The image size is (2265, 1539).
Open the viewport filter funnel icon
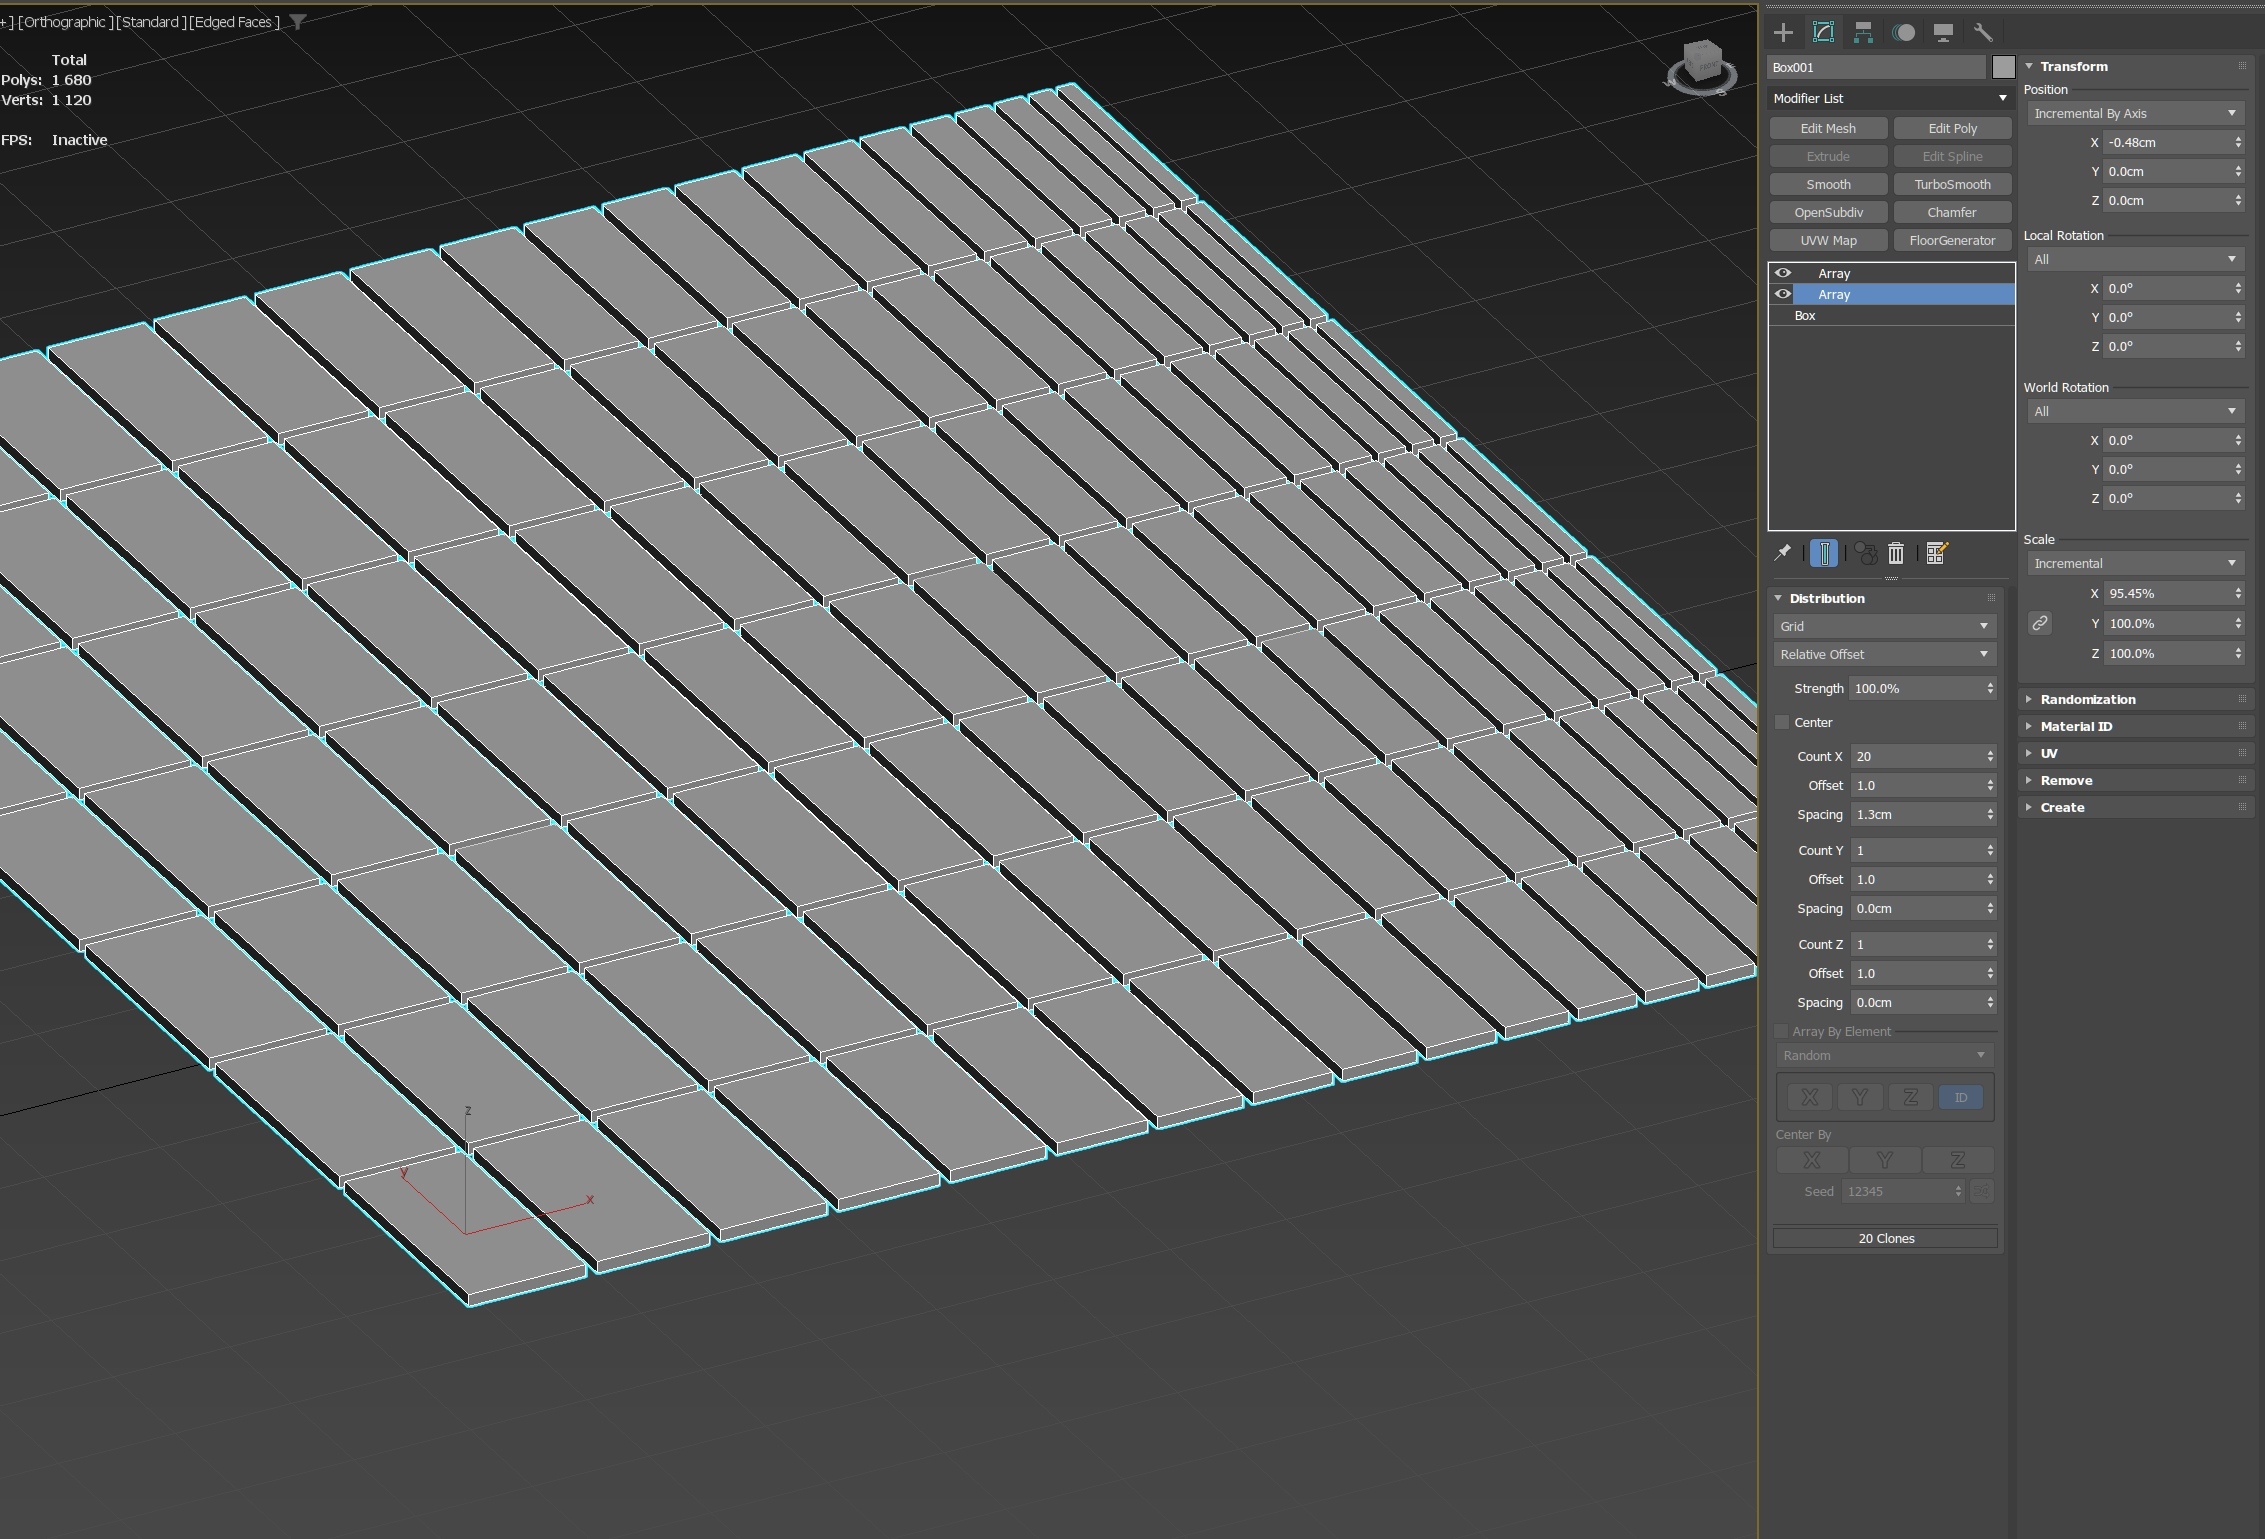(297, 22)
